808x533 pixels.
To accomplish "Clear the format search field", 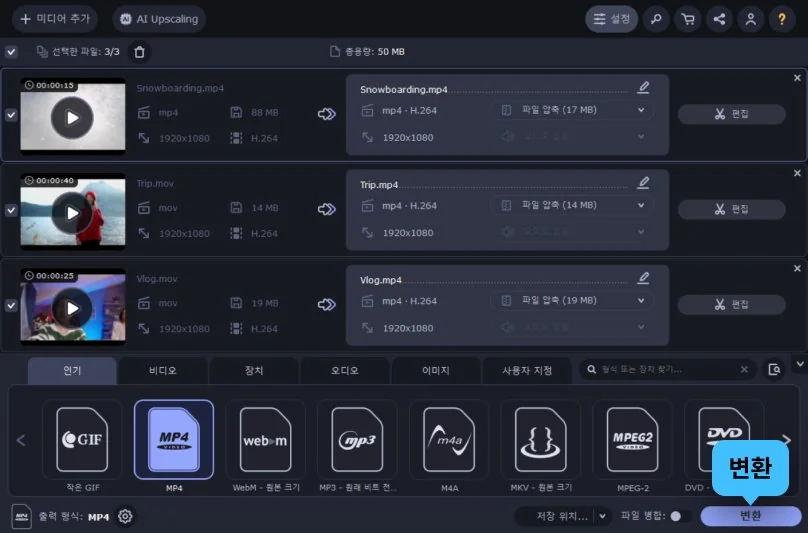I will coord(744,370).
